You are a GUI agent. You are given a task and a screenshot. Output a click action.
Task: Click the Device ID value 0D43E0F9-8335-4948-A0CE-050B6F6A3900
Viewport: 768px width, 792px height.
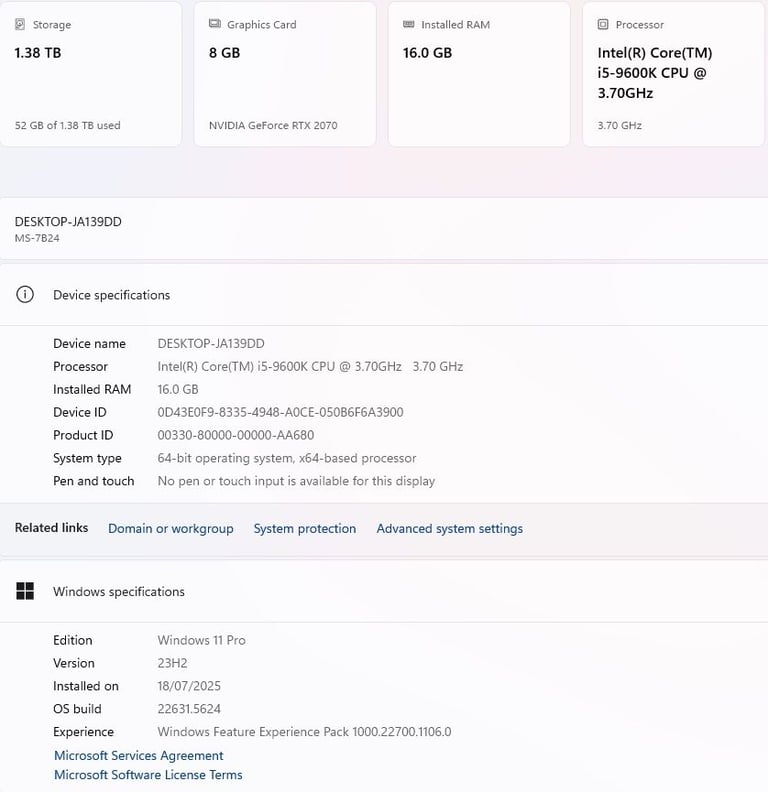pyautogui.click(x=280, y=412)
